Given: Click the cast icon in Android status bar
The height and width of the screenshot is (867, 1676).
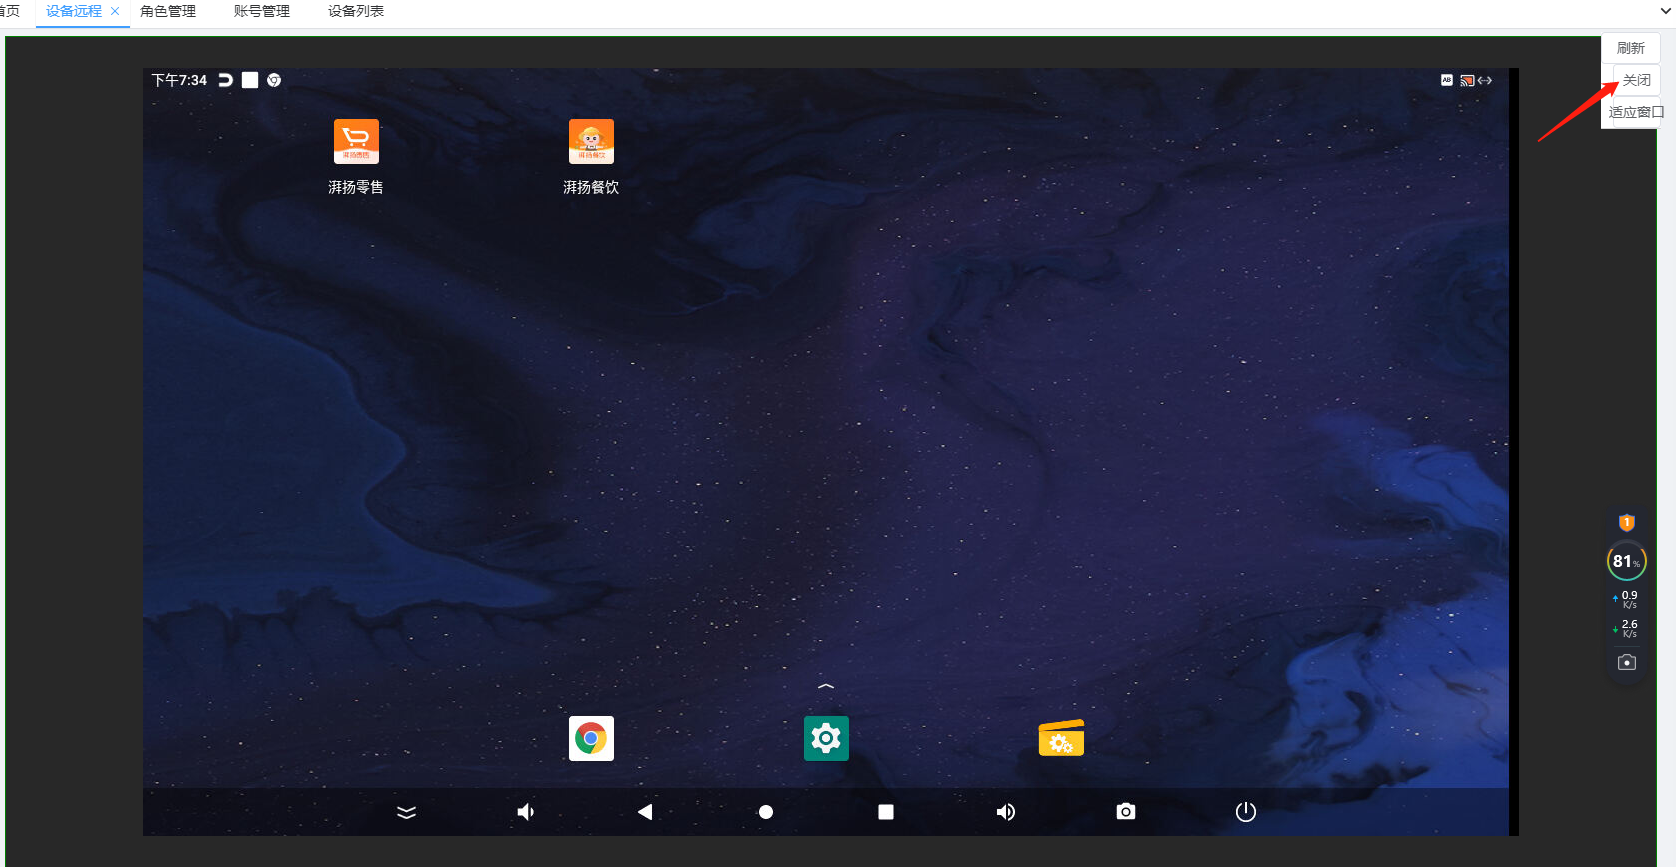Looking at the screenshot, I should (1467, 80).
